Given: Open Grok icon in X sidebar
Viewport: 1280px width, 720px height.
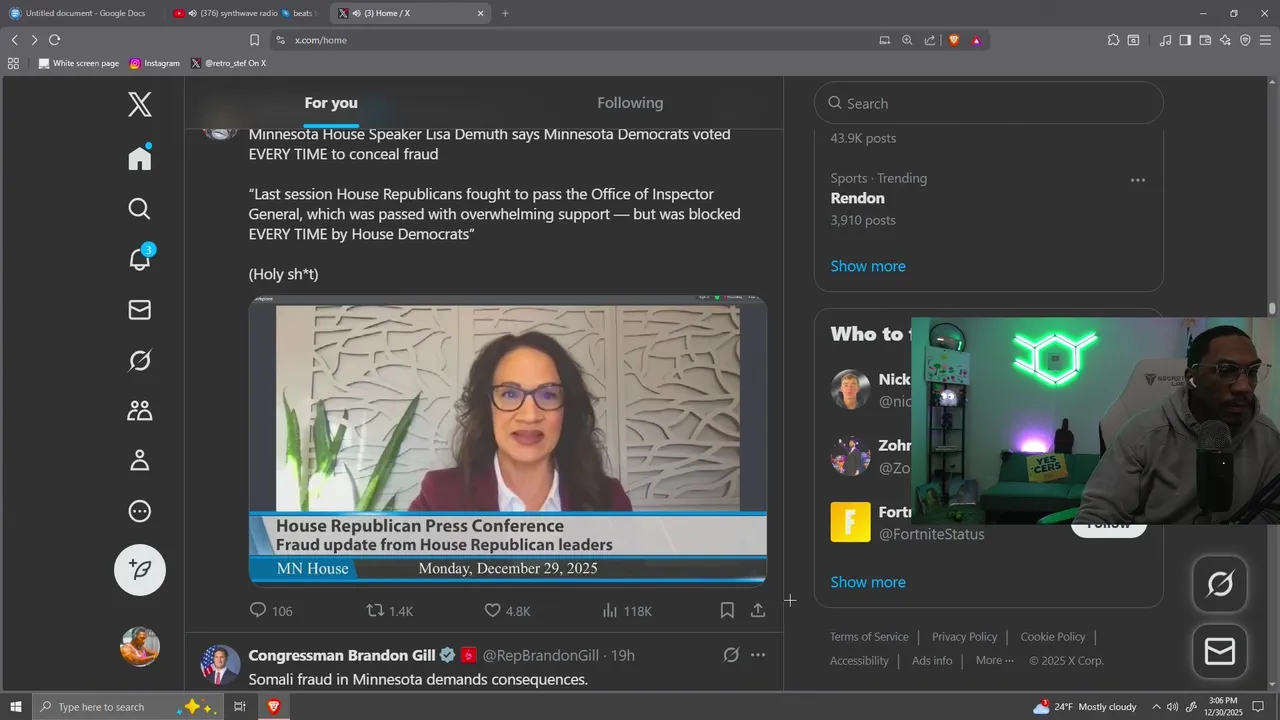Looking at the screenshot, I should click(x=140, y=360).
